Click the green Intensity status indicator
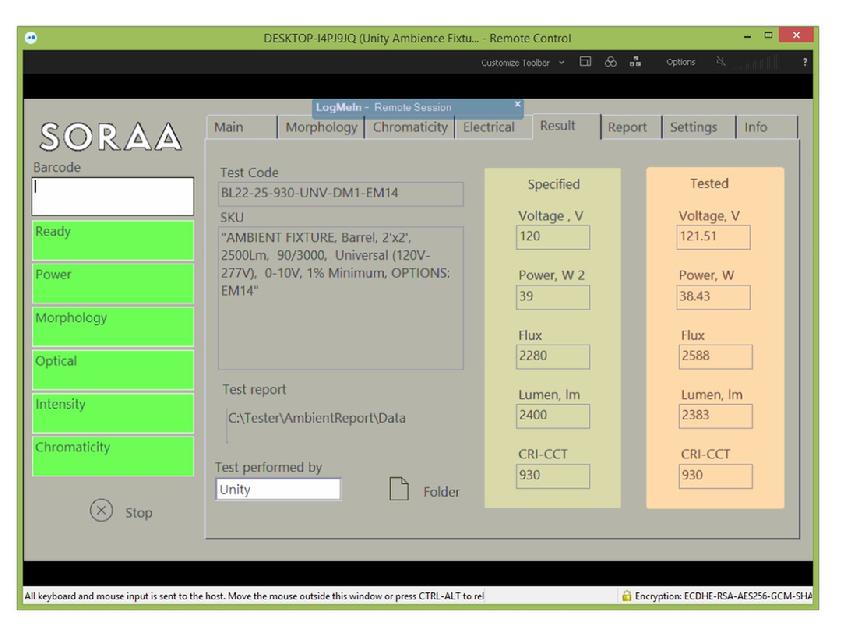The height and width of the screenshot is (637, 860). tap(113, 413)
